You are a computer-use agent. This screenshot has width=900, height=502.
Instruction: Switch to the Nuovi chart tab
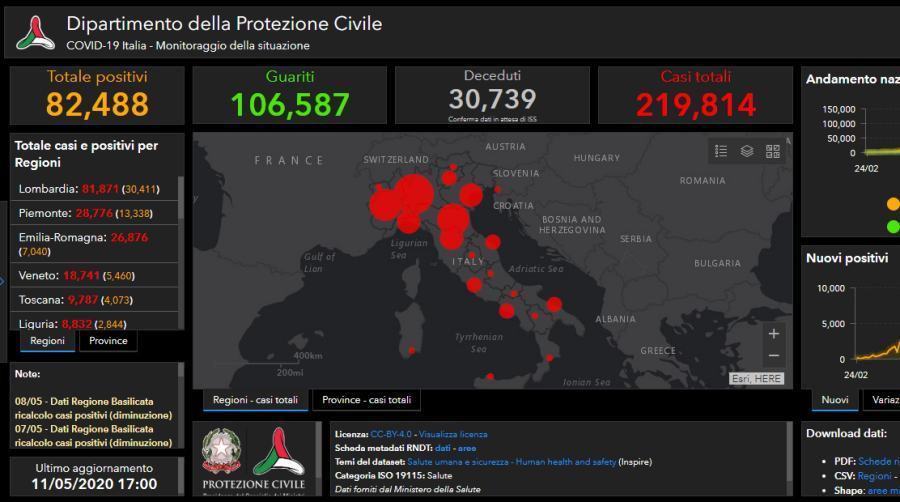pos(835,400)
